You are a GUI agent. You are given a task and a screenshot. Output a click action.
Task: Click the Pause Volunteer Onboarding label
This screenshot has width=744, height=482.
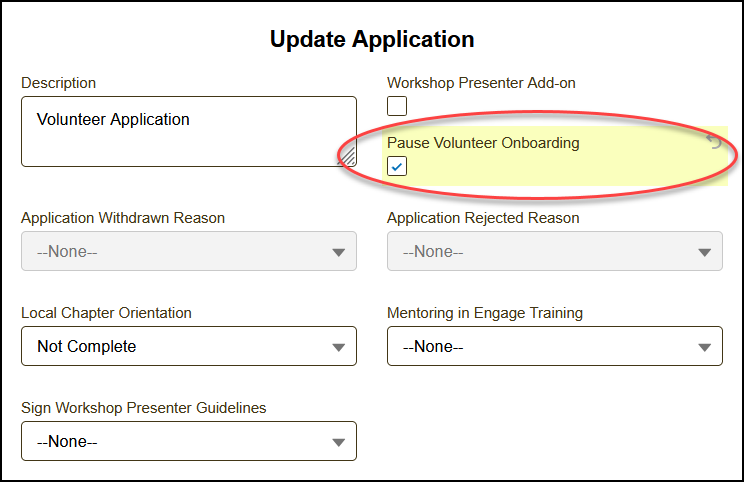[483, 143]
